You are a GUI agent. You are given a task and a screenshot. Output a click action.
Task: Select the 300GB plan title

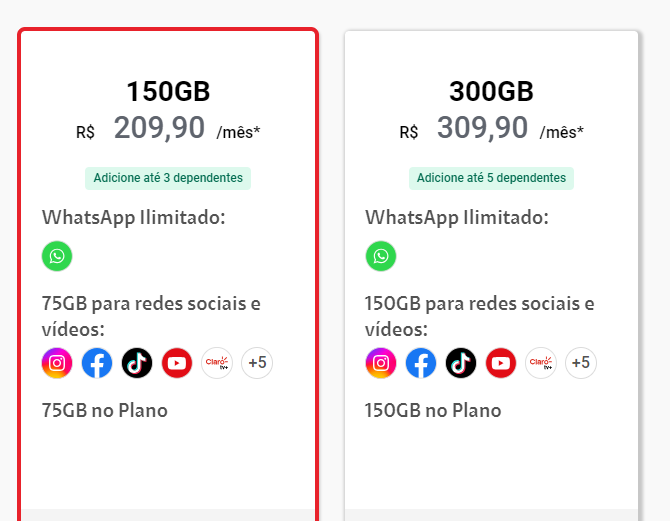(x=491, y=91)
